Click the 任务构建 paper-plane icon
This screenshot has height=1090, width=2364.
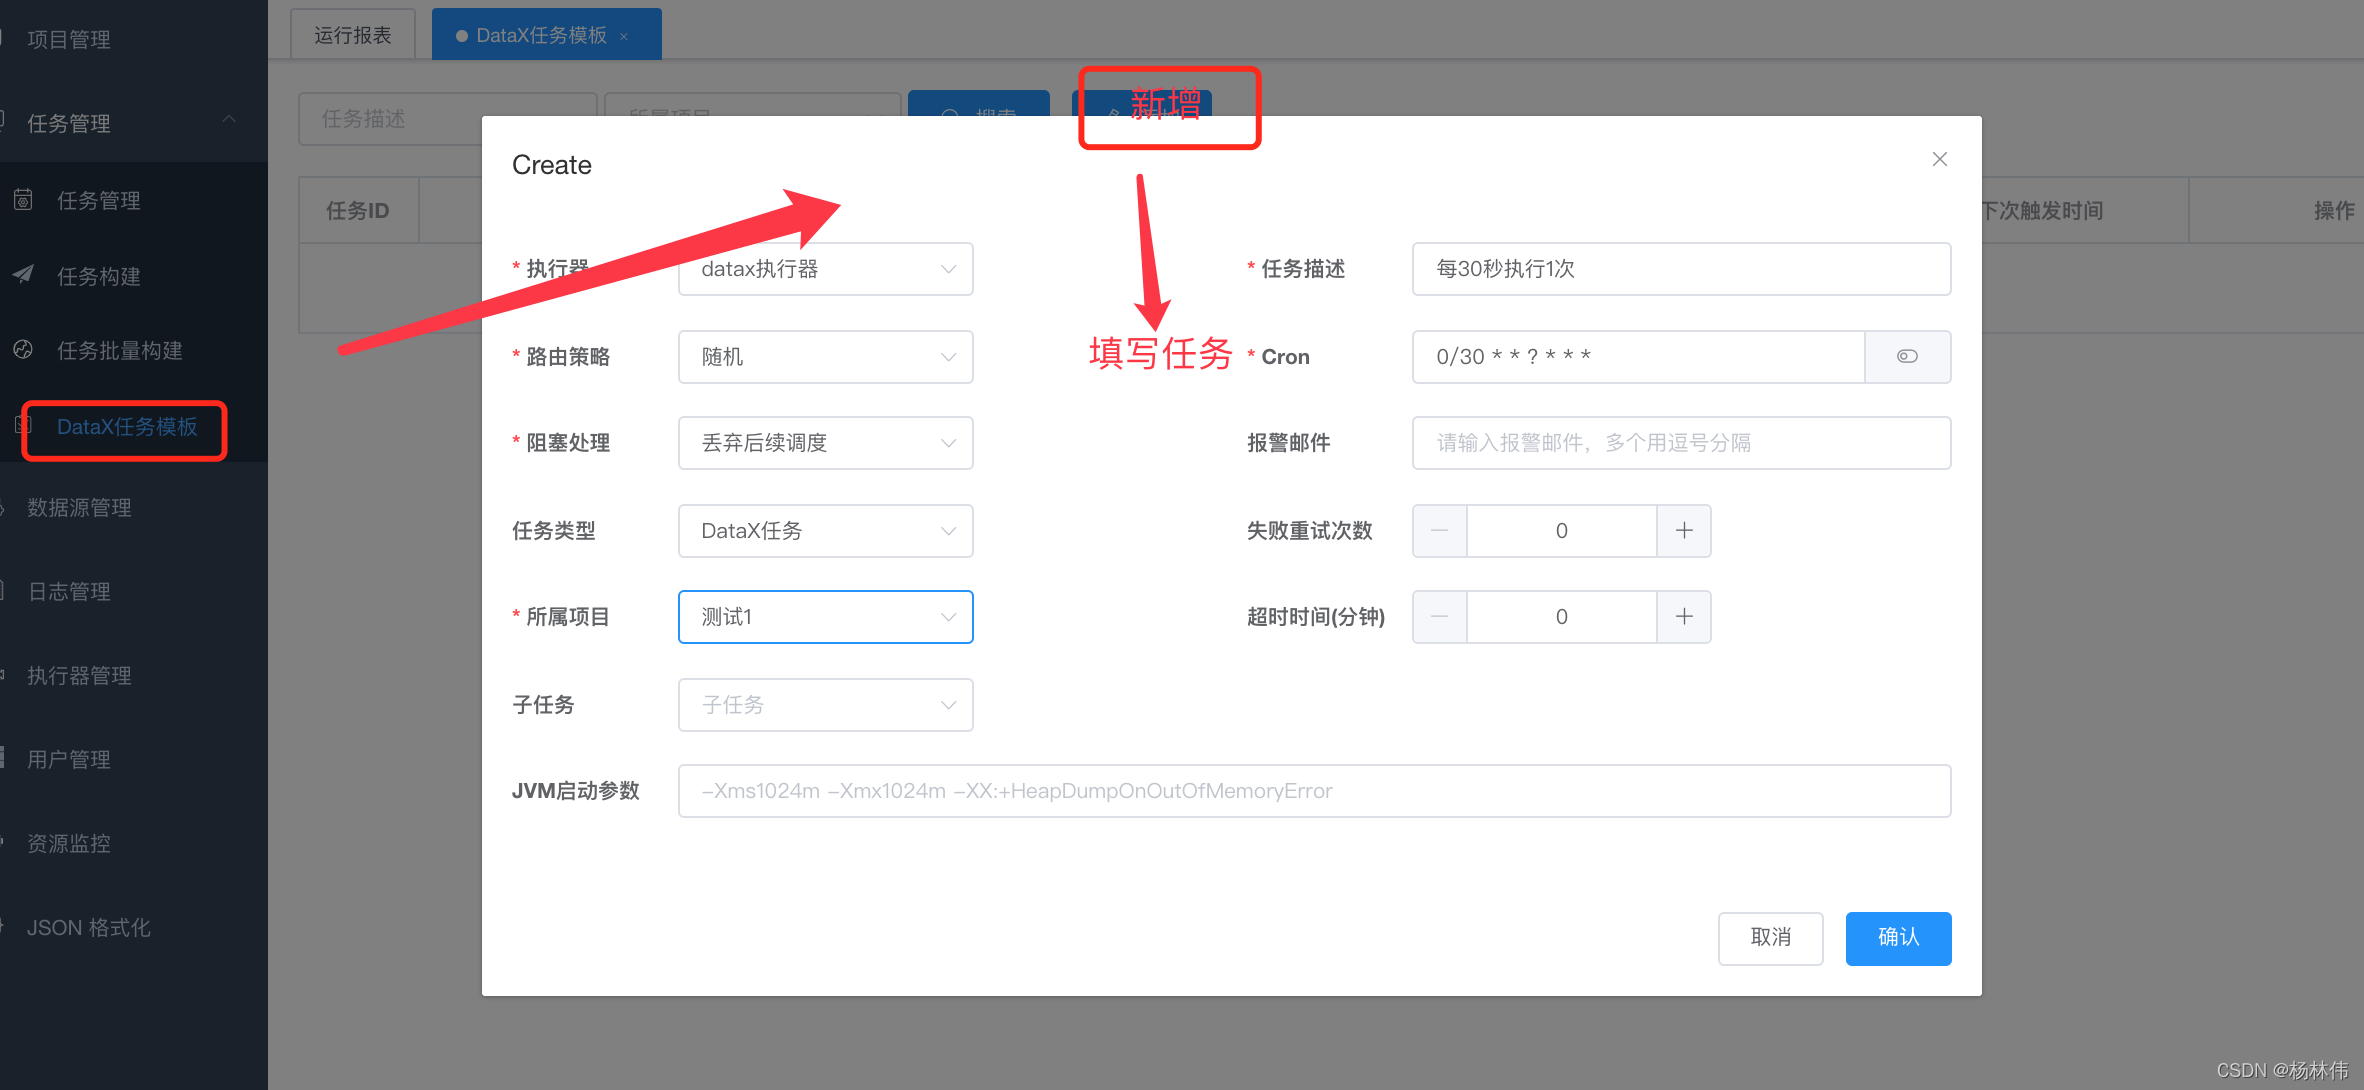tap(22, 275)
